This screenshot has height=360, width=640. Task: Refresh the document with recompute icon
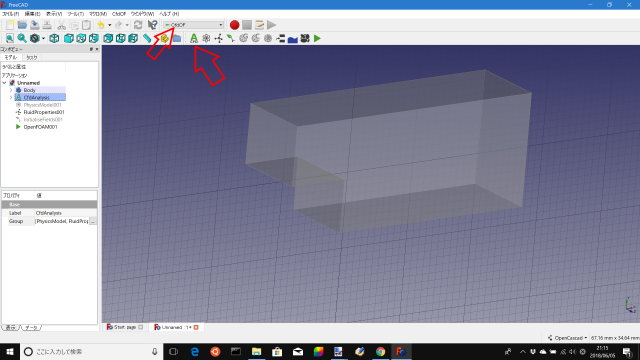click(138, 25)
